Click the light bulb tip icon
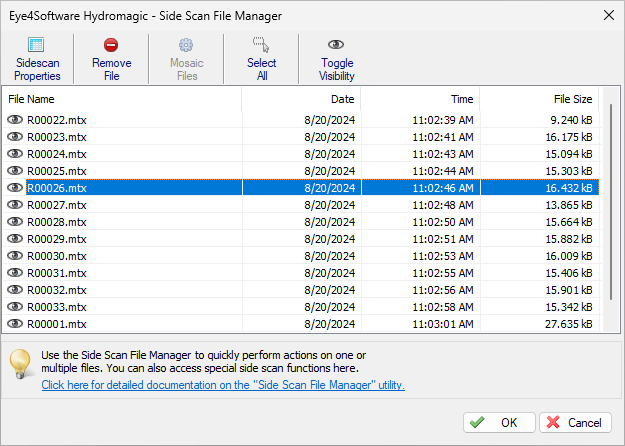Image resolution: width=625 pixels, height=446 pixels. 20,363
